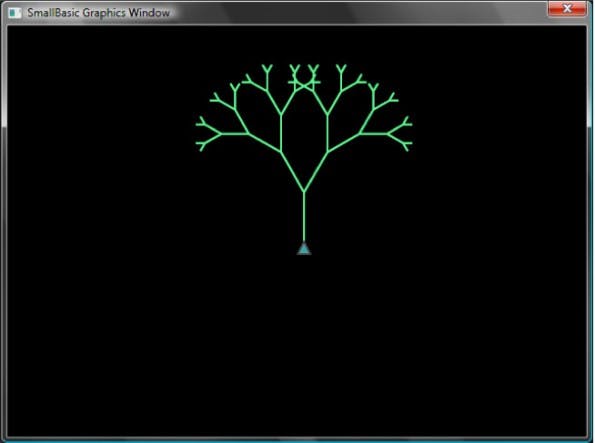
Task: Click the tree's first fork above the trunk
Action: [304, 191]
